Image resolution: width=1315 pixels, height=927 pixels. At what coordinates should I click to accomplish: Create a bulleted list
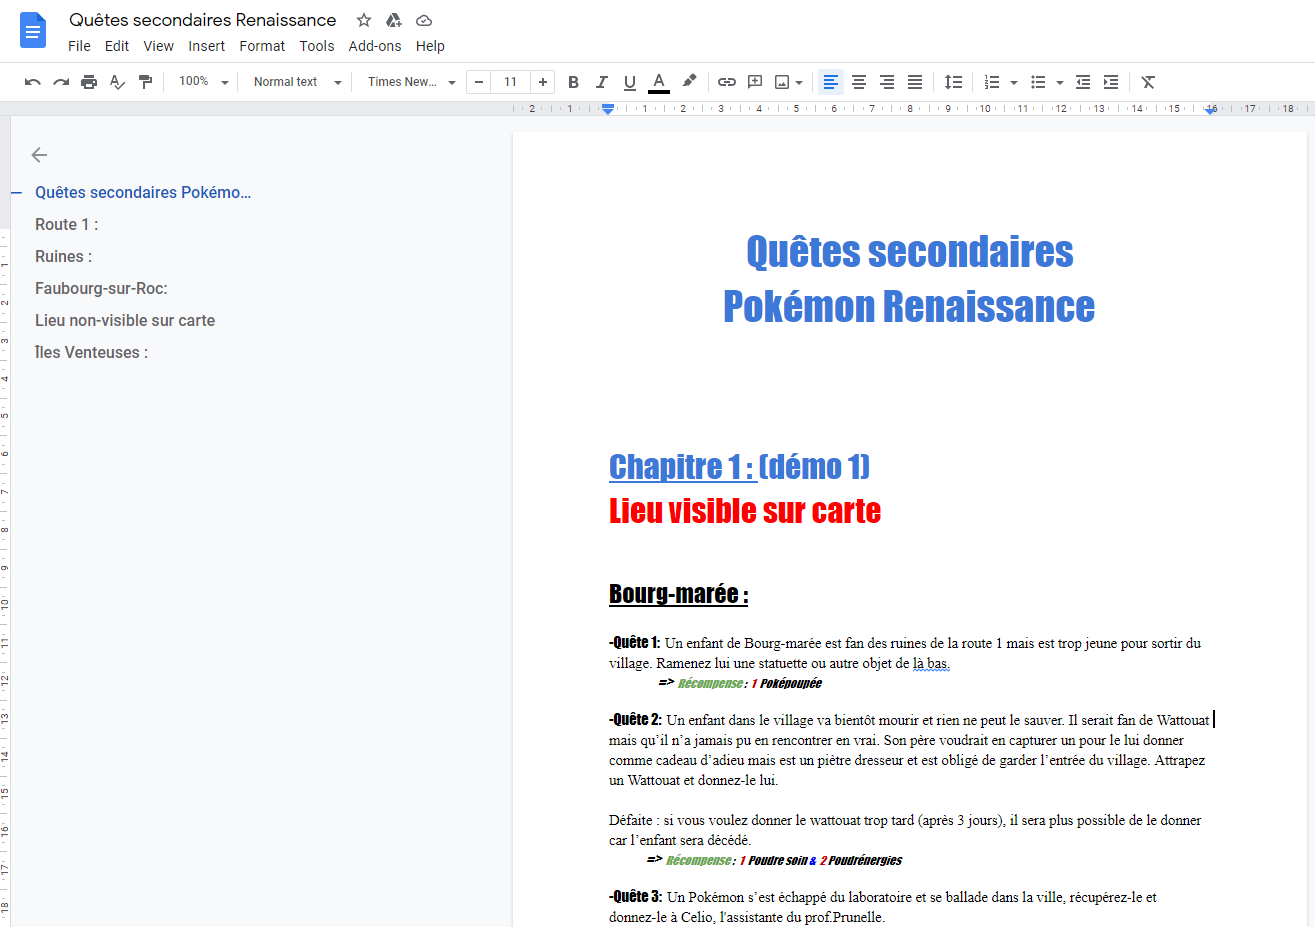1038,82
